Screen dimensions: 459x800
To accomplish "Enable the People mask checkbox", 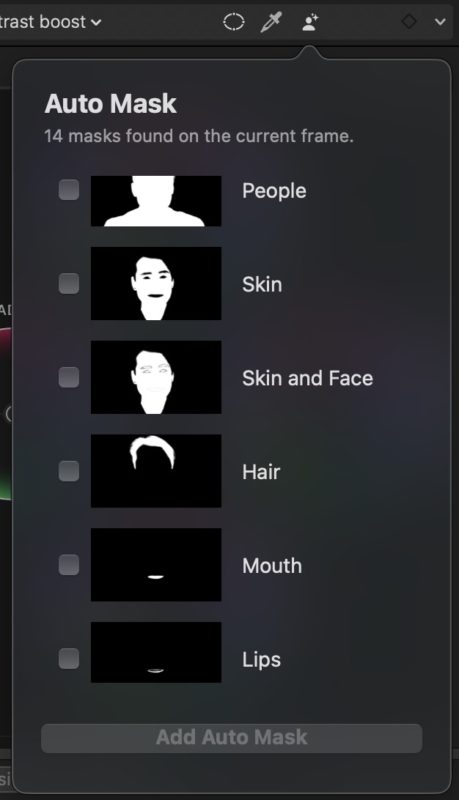I will [x=69, y=190].
